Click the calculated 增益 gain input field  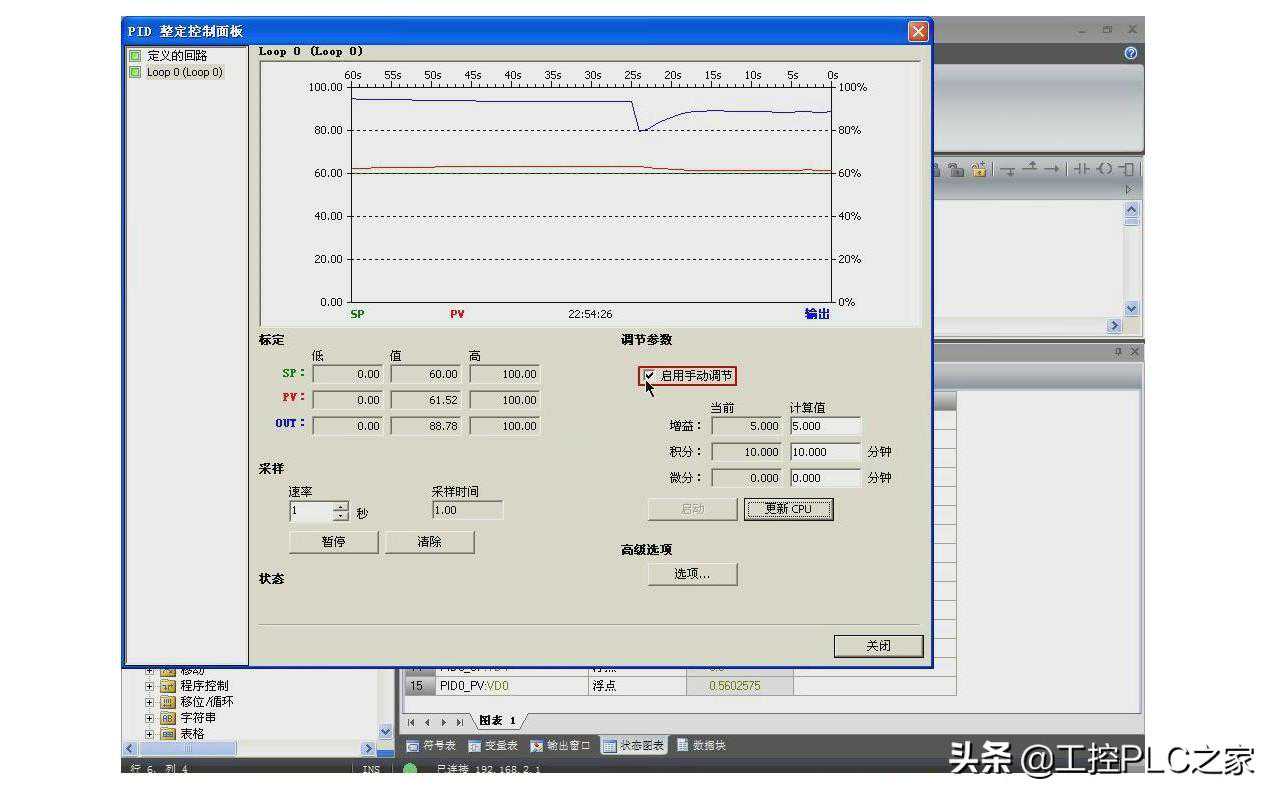coord(824,426)
